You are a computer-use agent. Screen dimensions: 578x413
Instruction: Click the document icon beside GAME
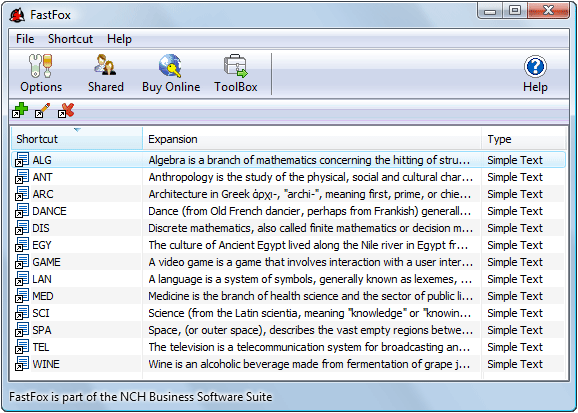22,262
